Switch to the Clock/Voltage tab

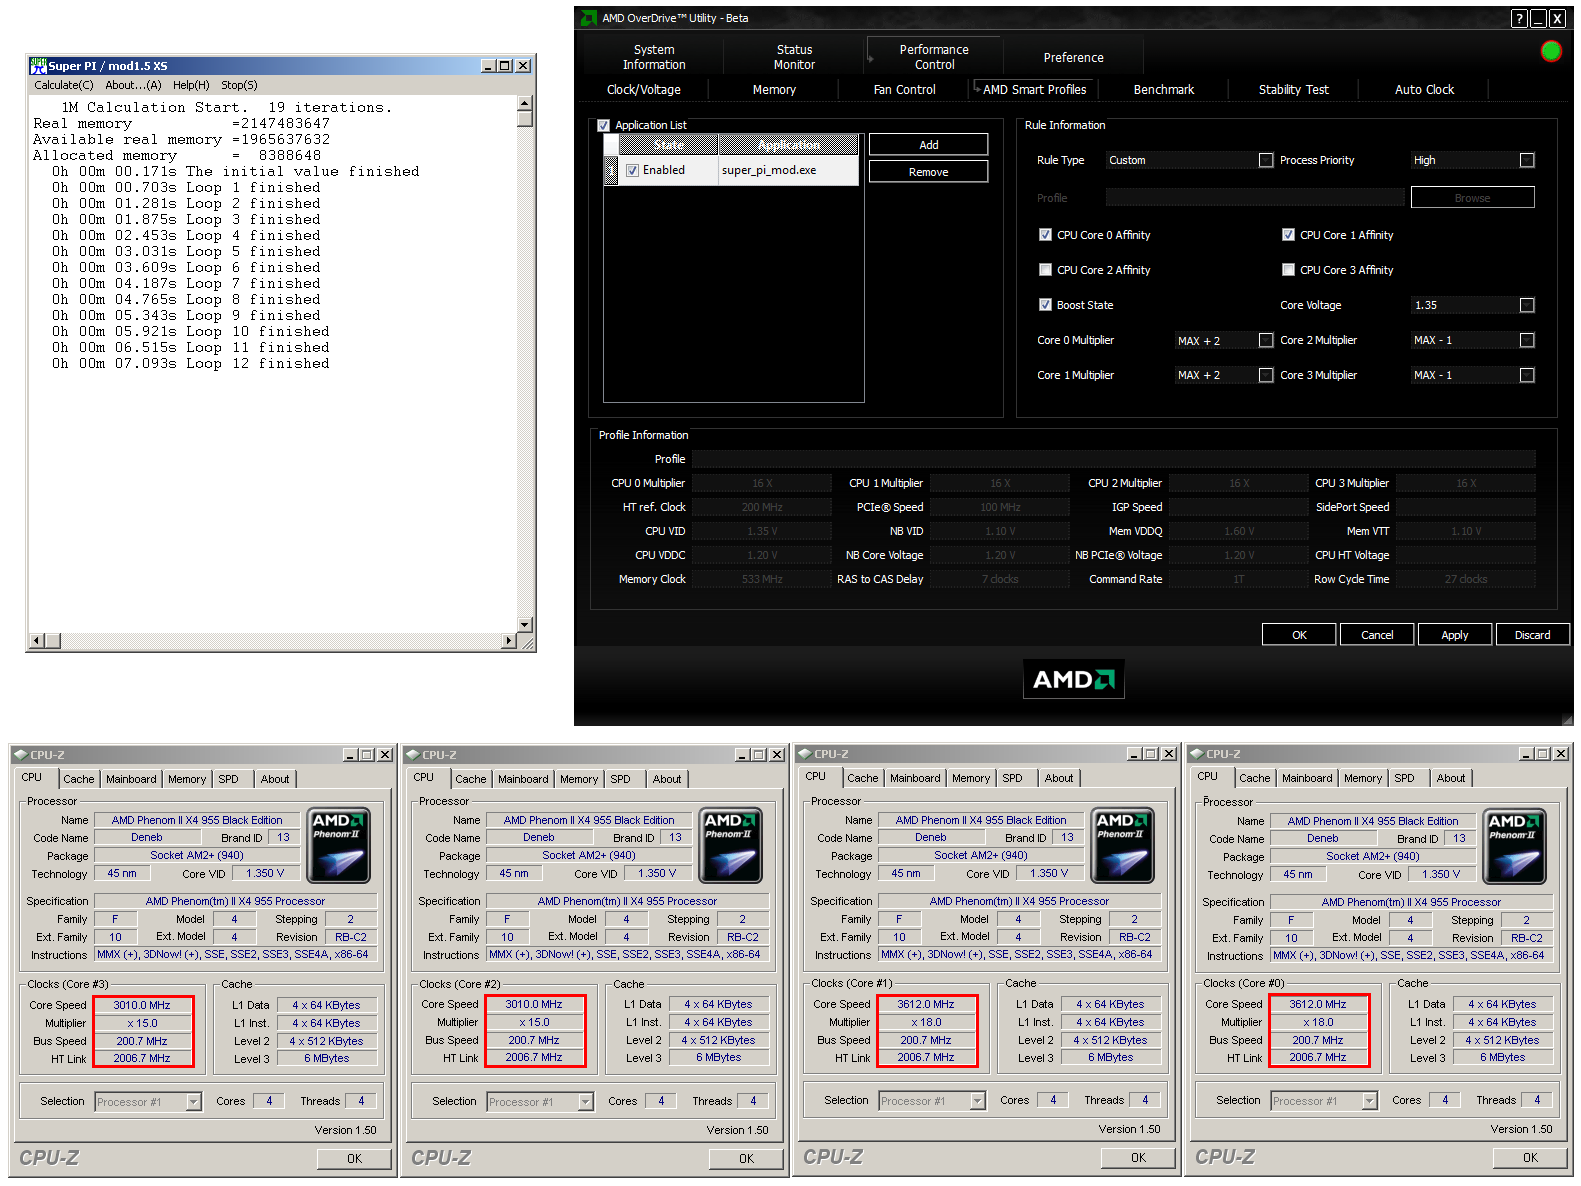(x=644, y=89)
